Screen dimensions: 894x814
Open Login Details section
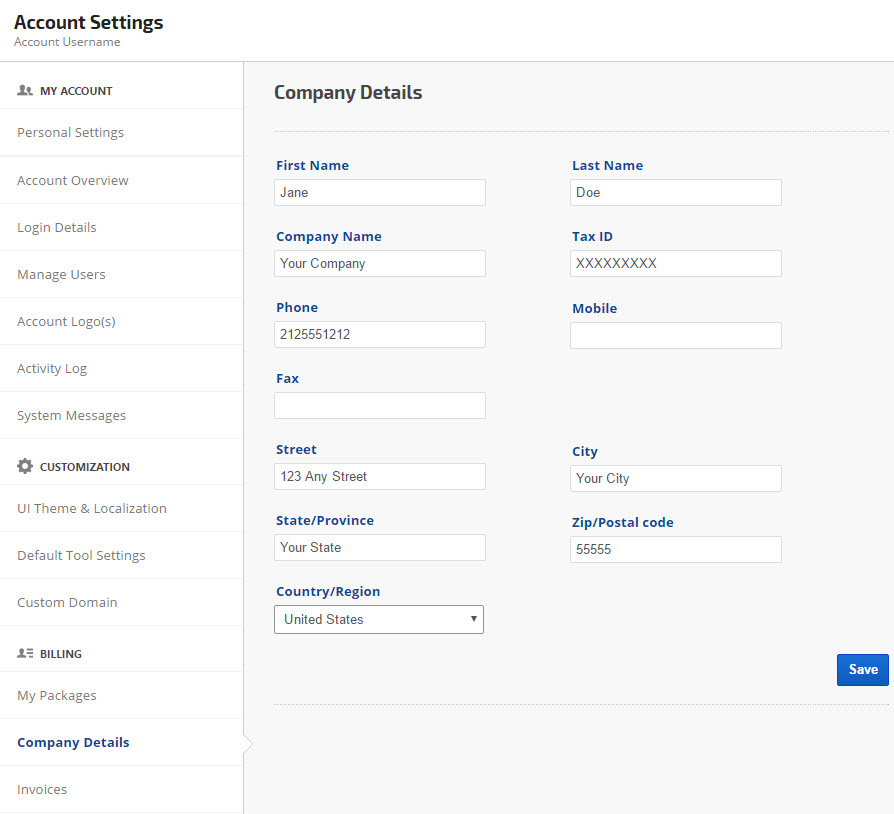pos(57,227)
